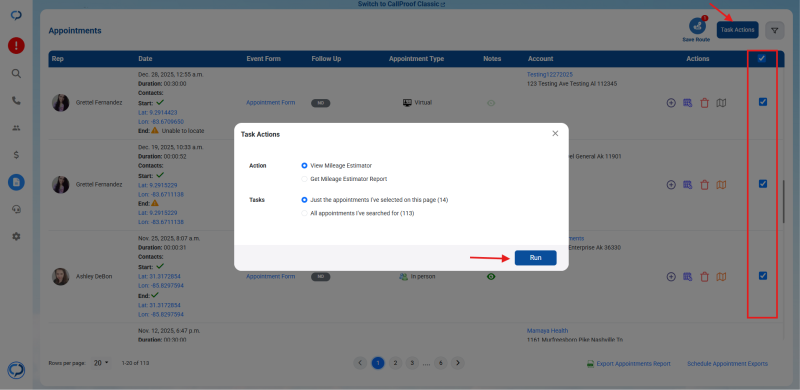Open the Appointment Form link in Ashley DeBon's row

(270, 277)
